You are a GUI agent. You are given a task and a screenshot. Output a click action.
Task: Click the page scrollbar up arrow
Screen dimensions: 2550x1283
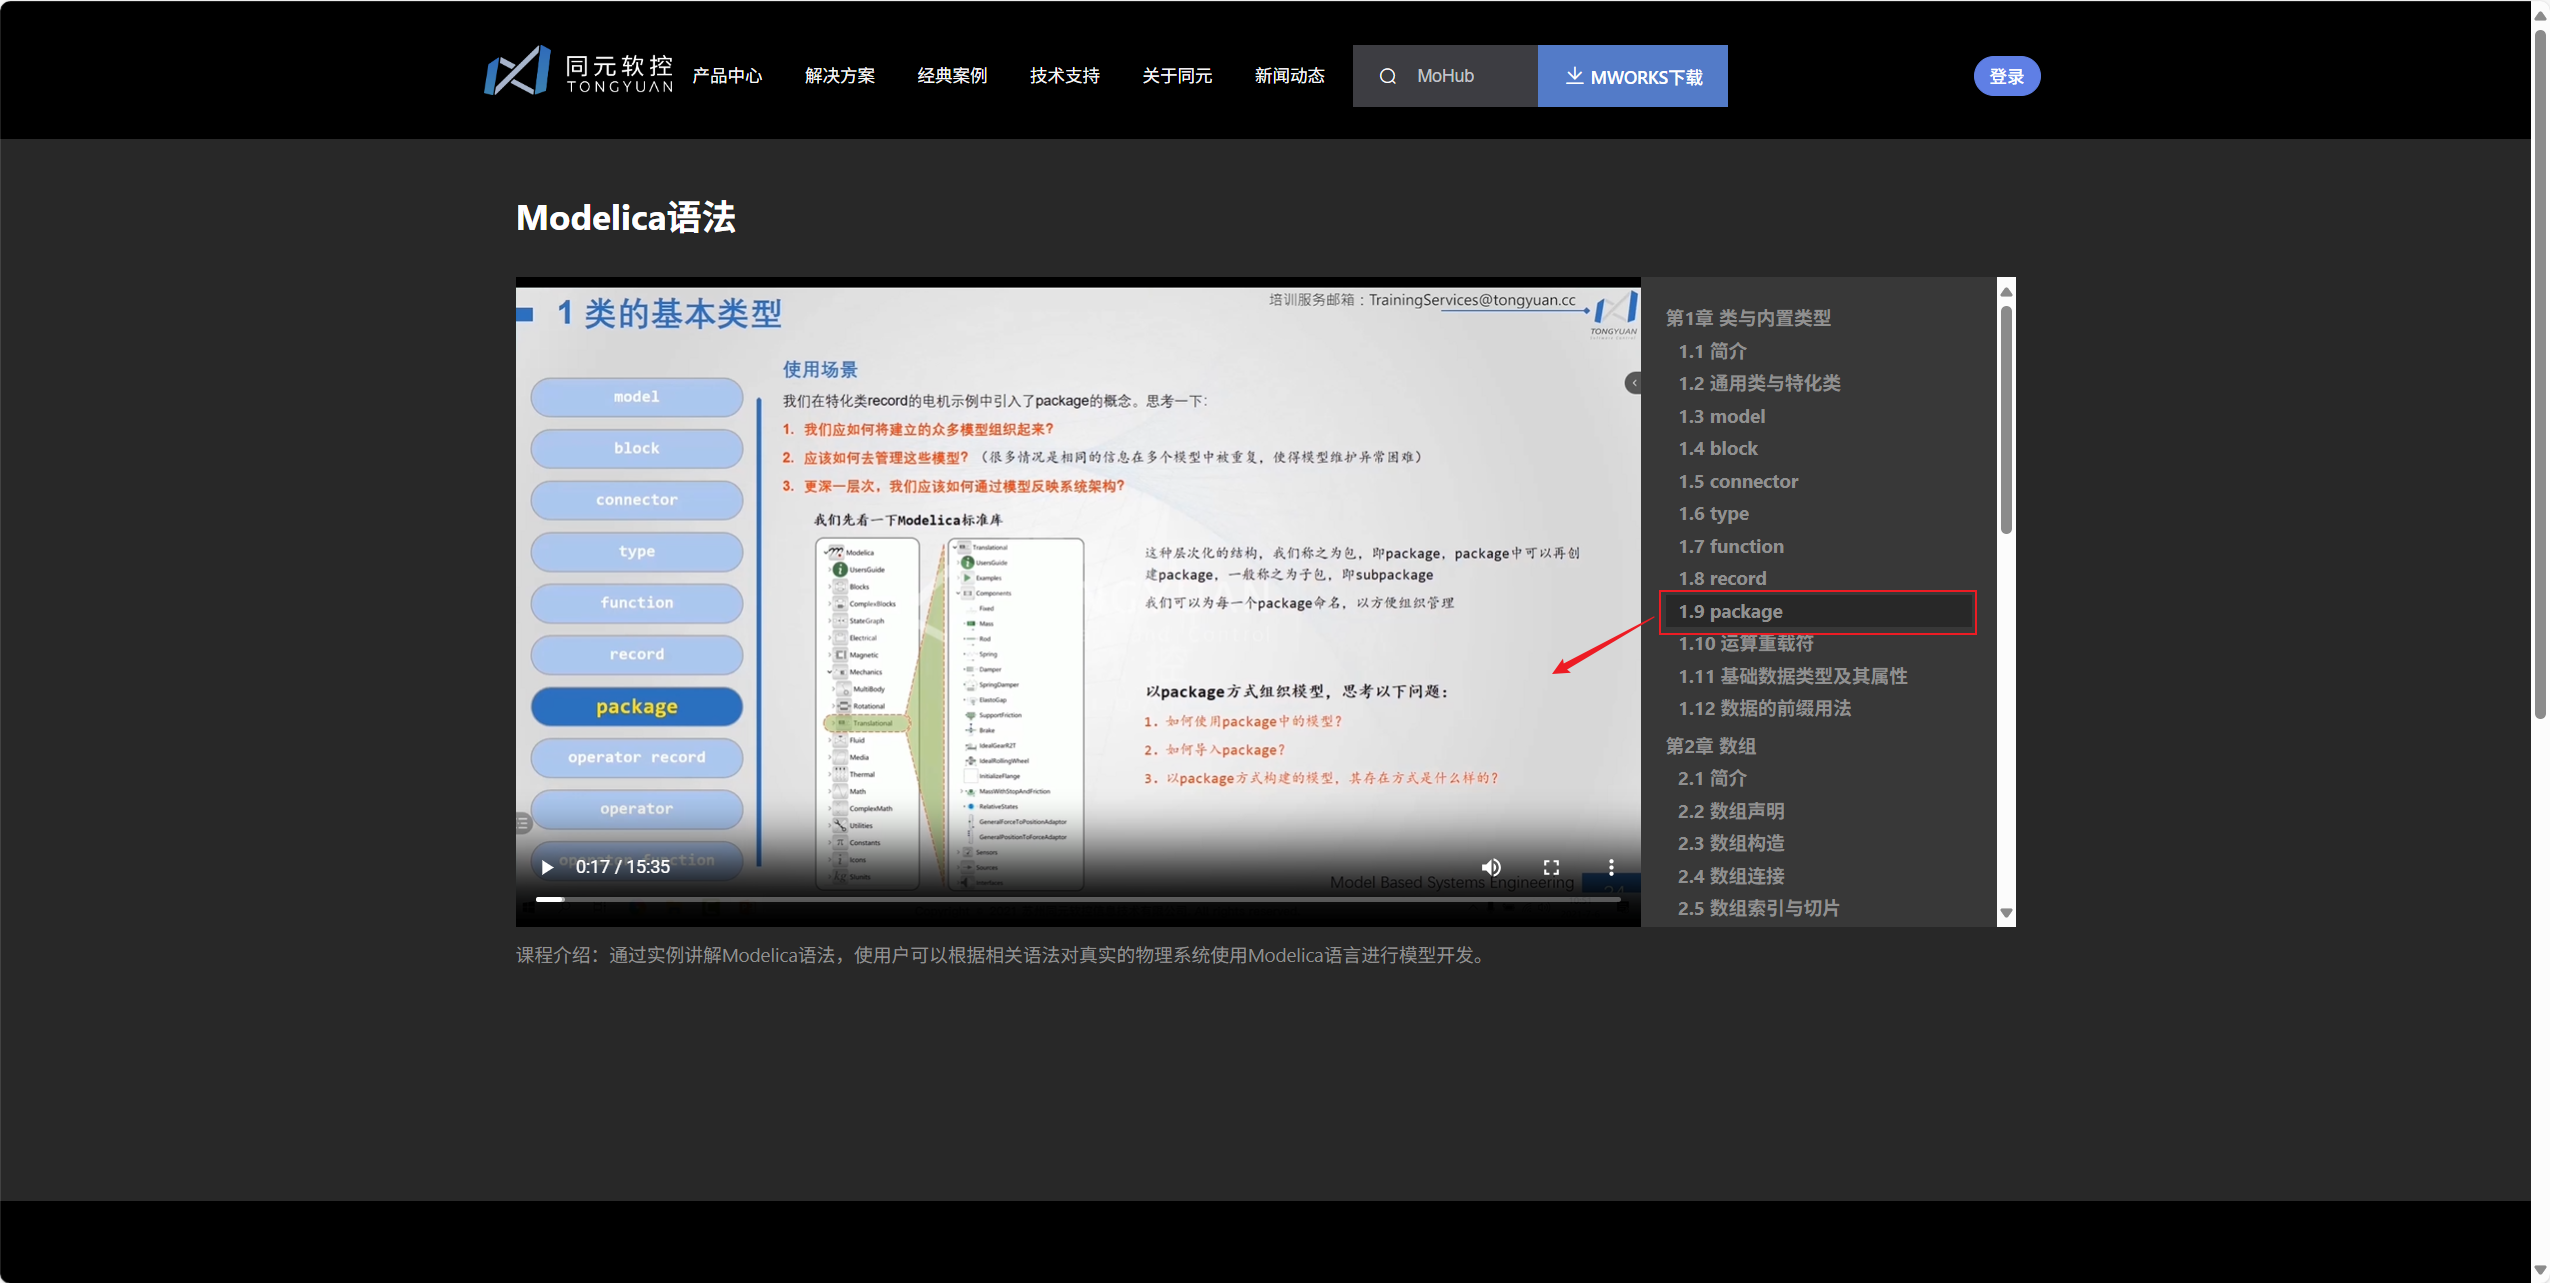(x=2540, y=14)
